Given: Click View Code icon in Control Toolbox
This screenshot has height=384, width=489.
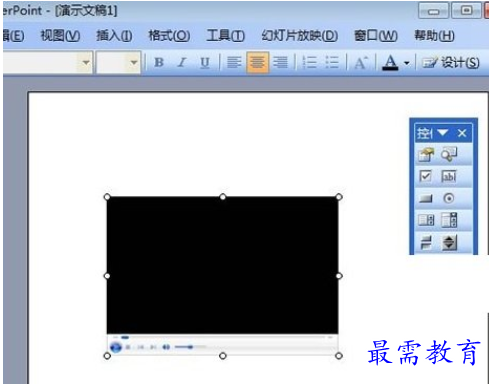Looking at the screenshot, I should point(449,154).
